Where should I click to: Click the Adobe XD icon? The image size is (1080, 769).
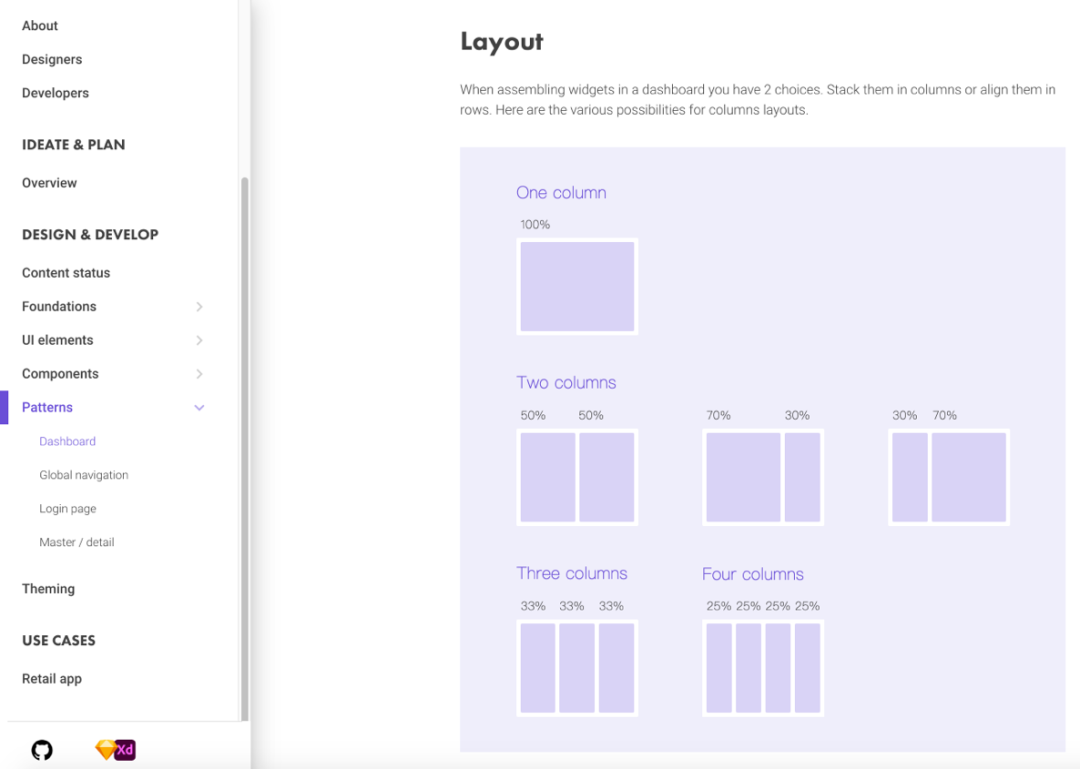point(125,749)
